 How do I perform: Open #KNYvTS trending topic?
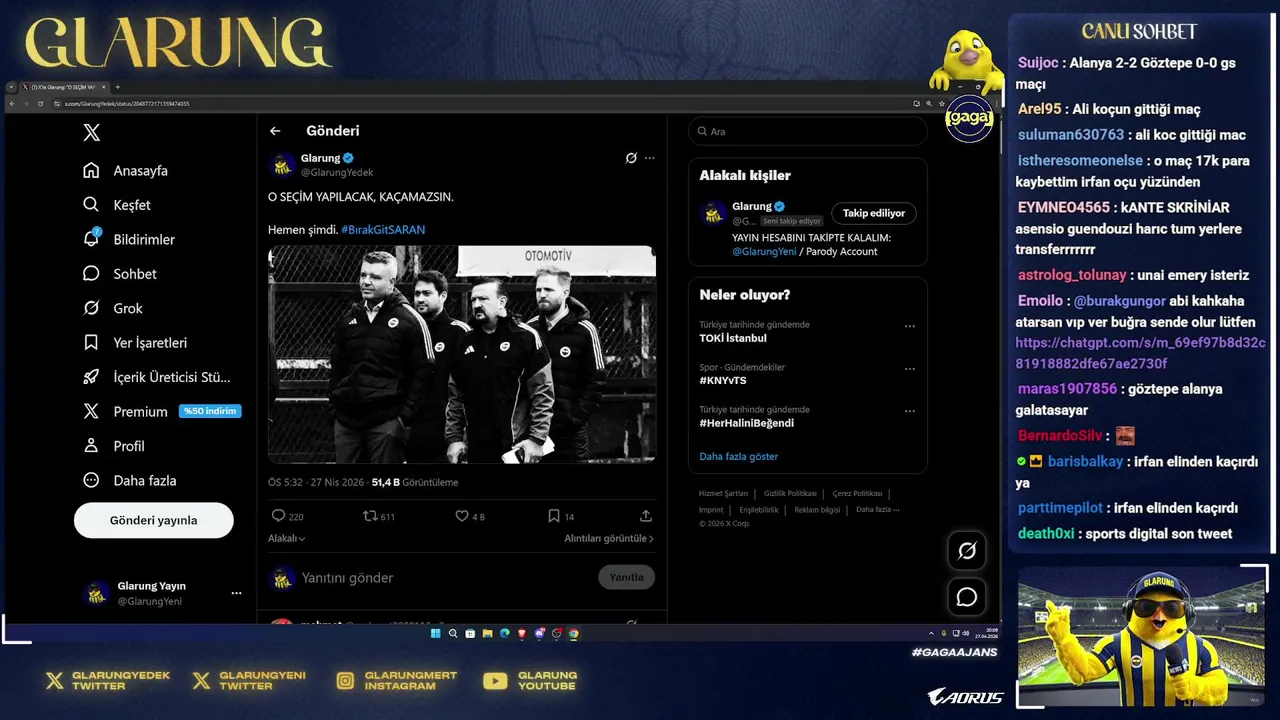click(x=723, y=381)
